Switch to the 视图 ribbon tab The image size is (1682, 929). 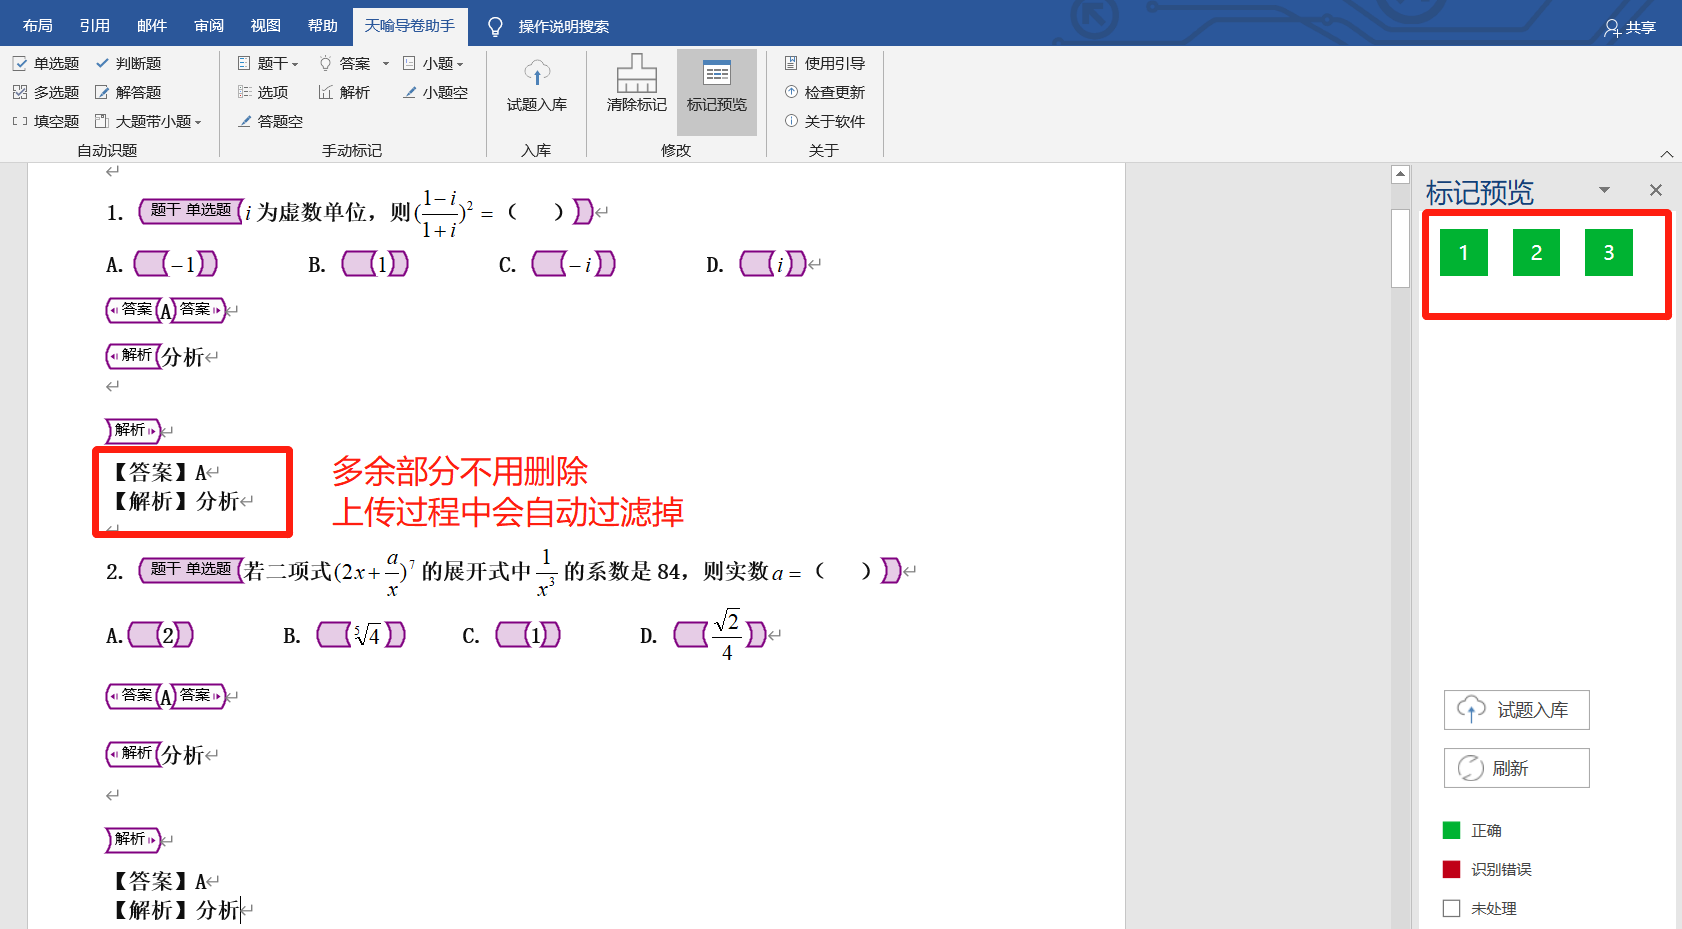click(265, 26)
